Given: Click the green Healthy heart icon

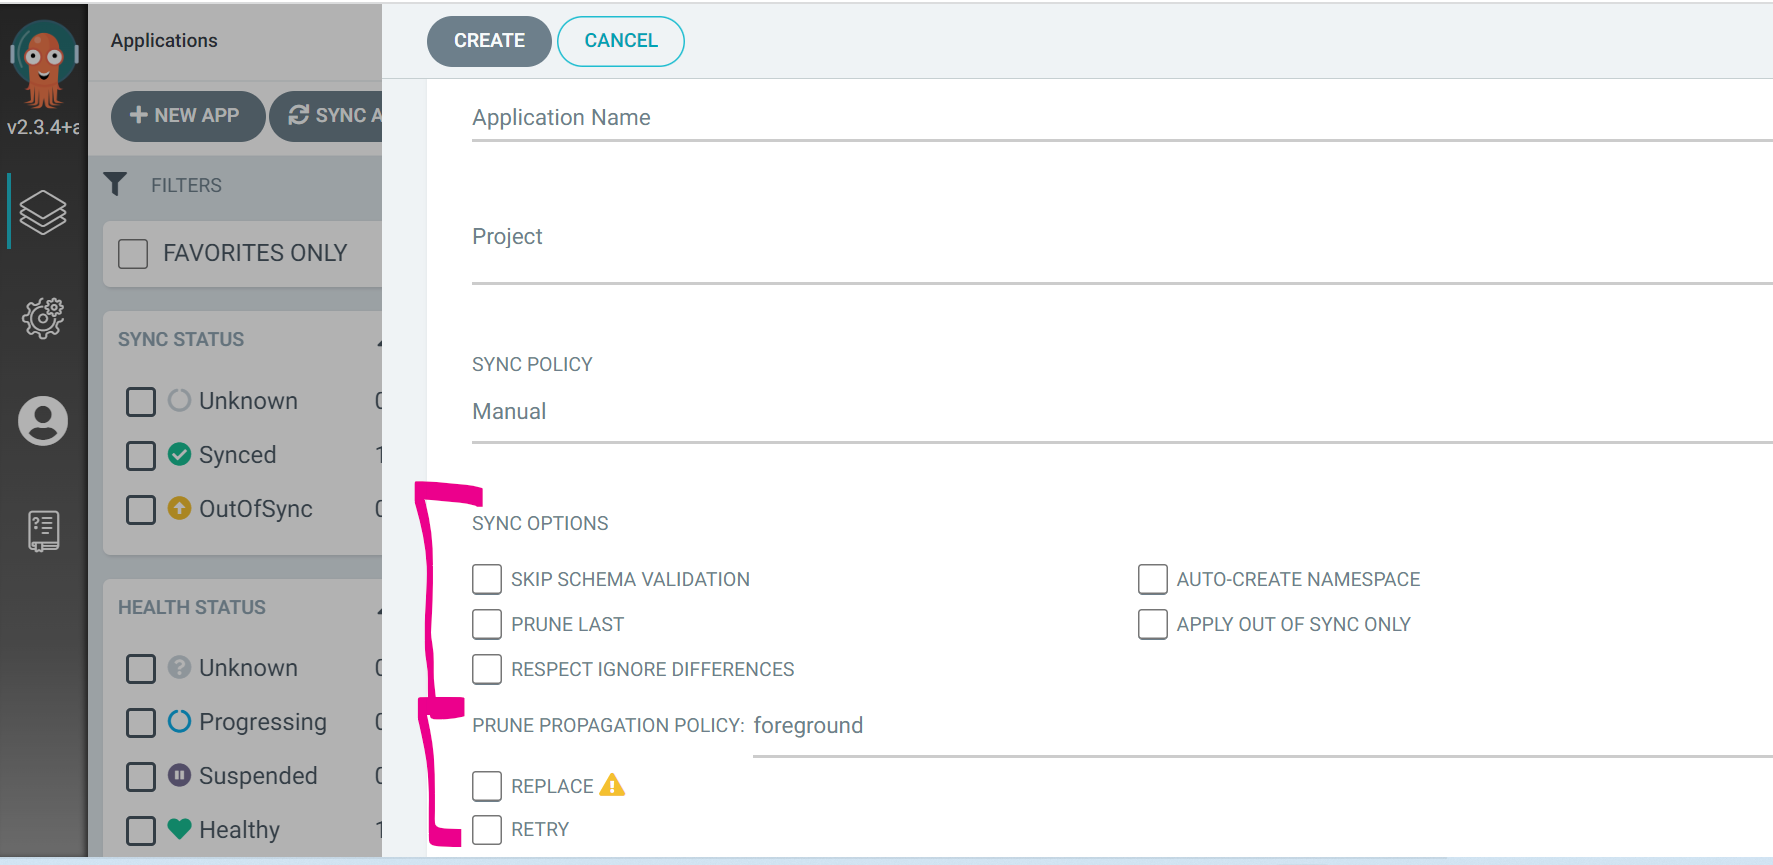Looking at the screenshot, I should coord(179,829).
